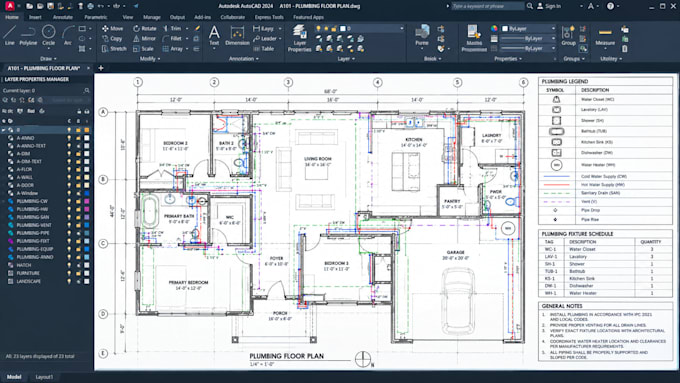Viewport: 680px width, 383px height.
Task: Activate the Fillet command
Action: (172, 39)
